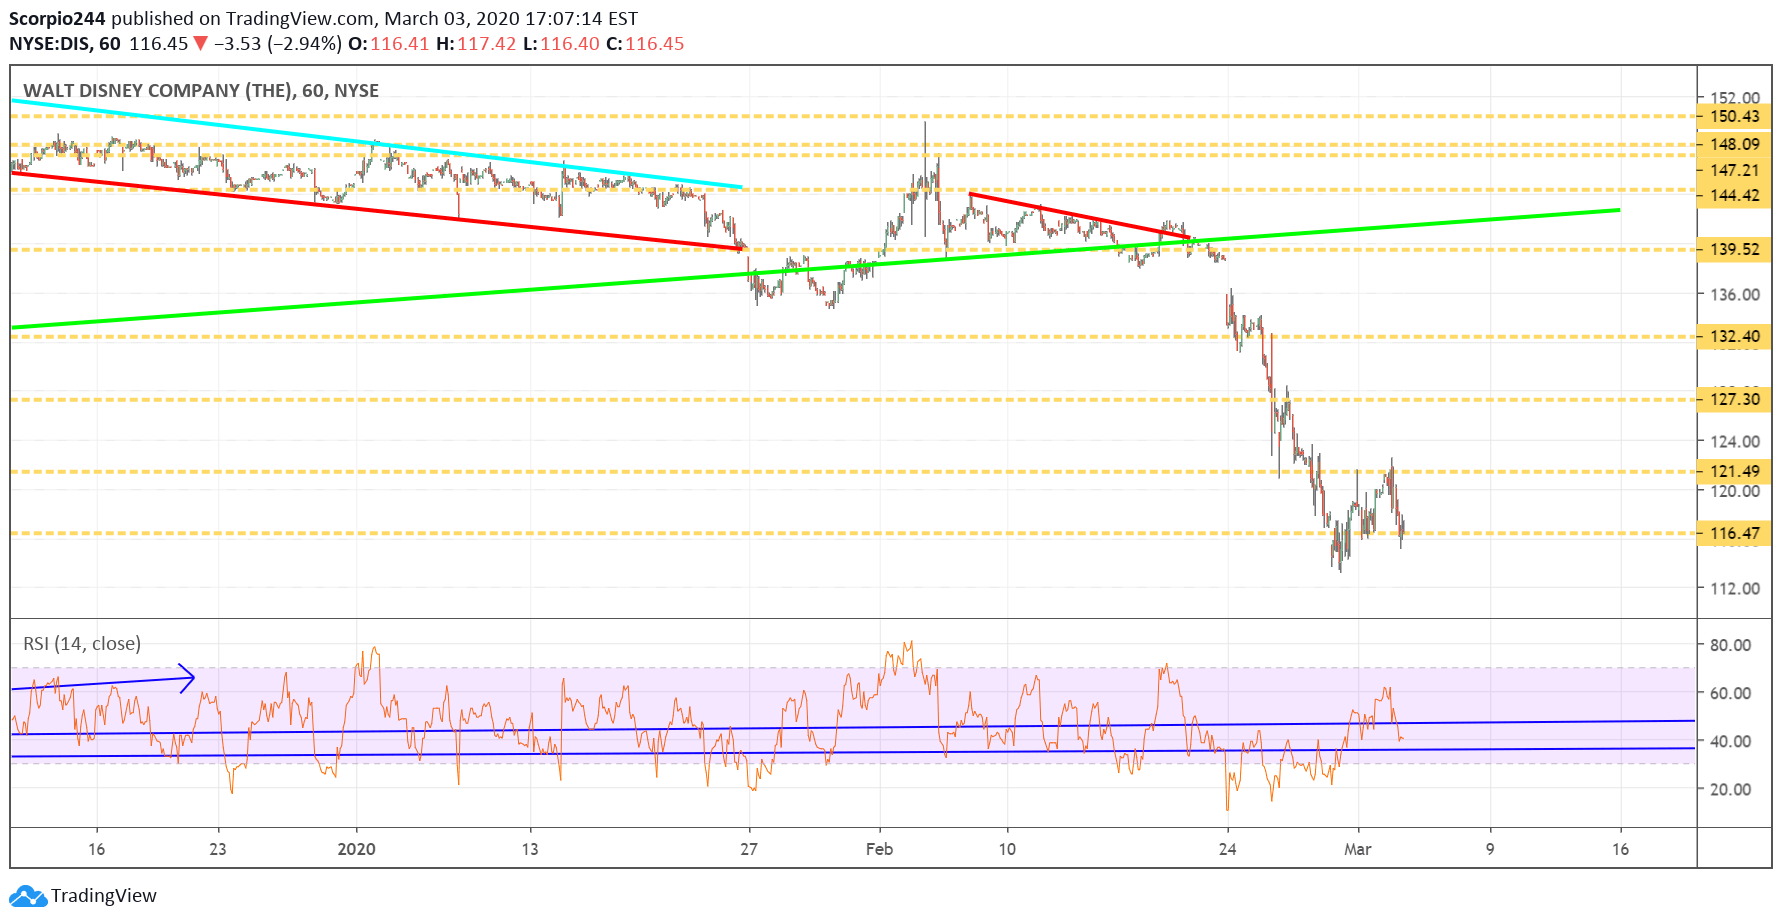Screen dimensions: 1782x923
Task: Select the 150.43 price level label
Action: pos(1734,116)
